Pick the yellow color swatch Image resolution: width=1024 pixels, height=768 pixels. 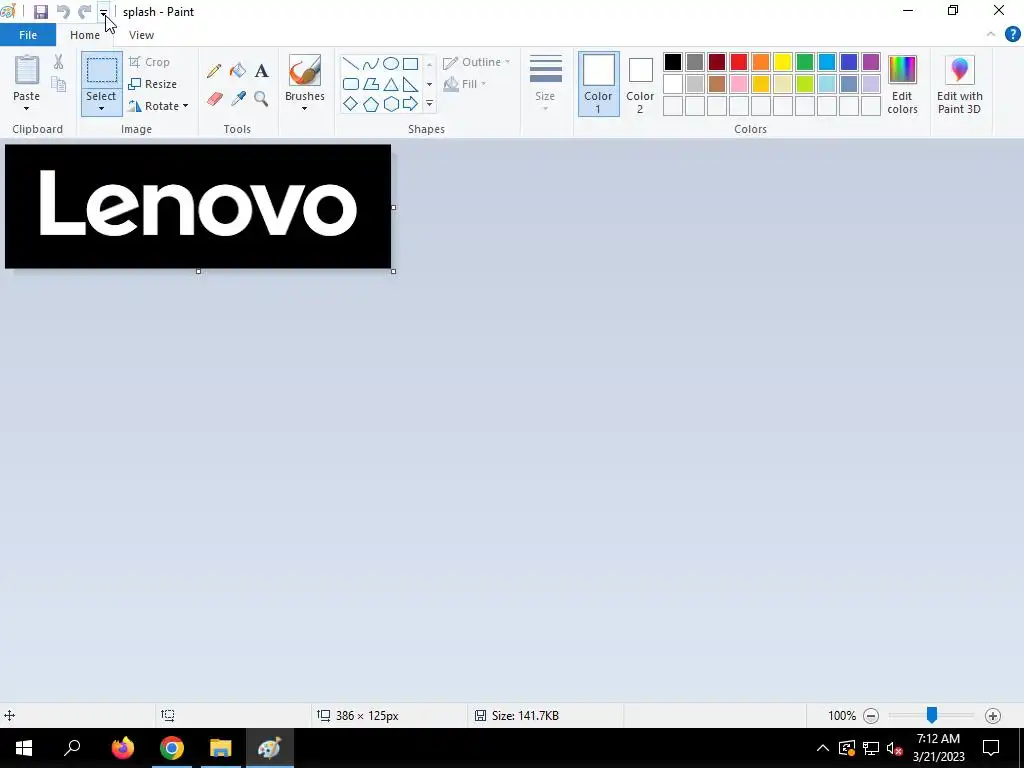pyautogui.click(x=782, y=62)
